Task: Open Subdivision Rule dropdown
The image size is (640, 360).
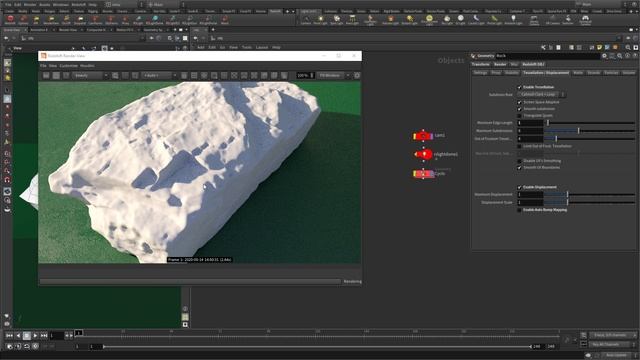Action: (541, 94)
